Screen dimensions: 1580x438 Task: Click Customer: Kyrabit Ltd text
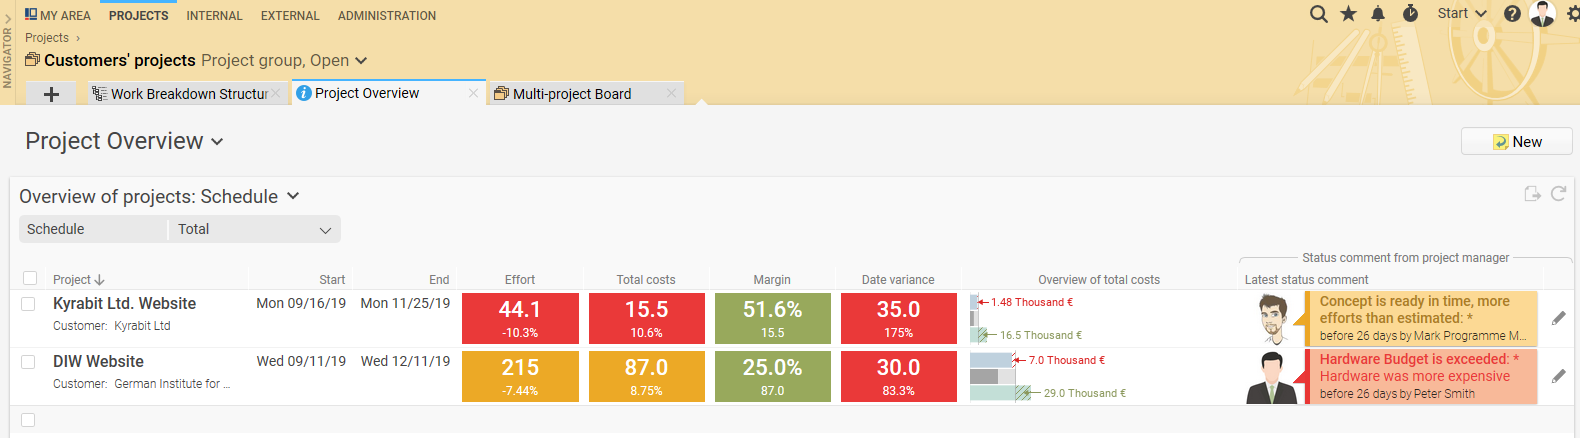tap(112, 326)
